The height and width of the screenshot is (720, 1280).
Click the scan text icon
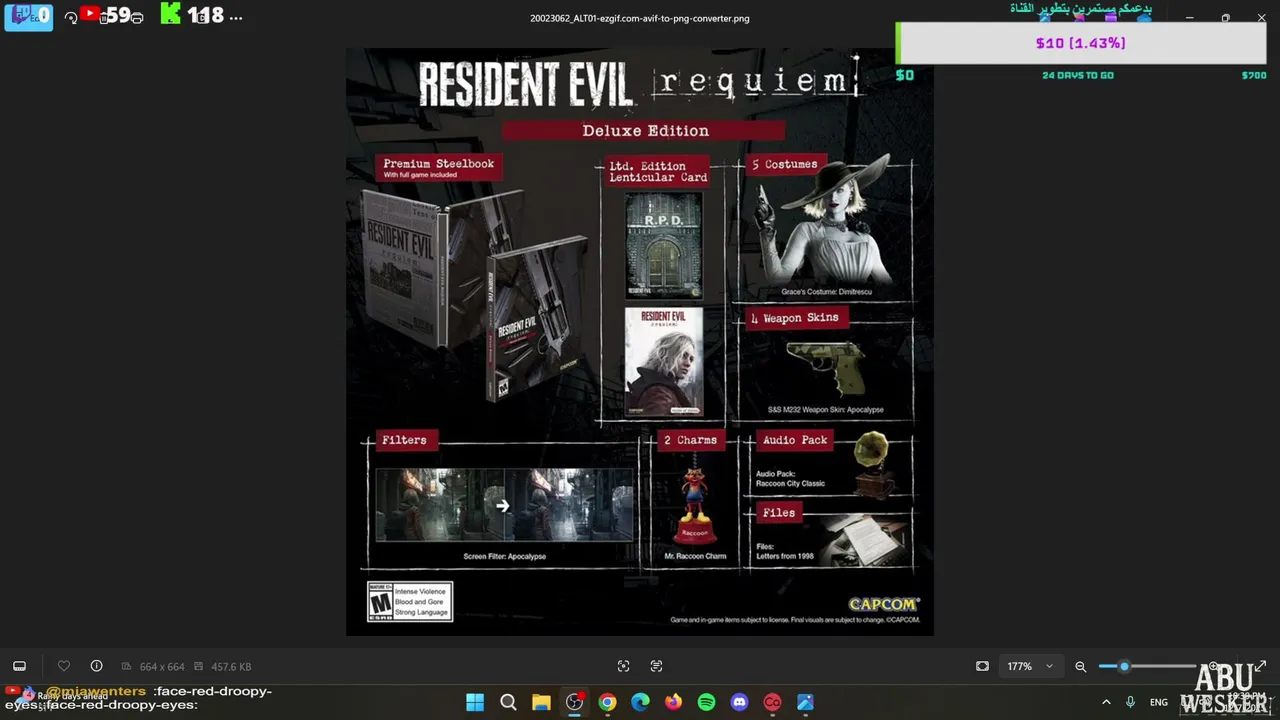tap(656, 666)
